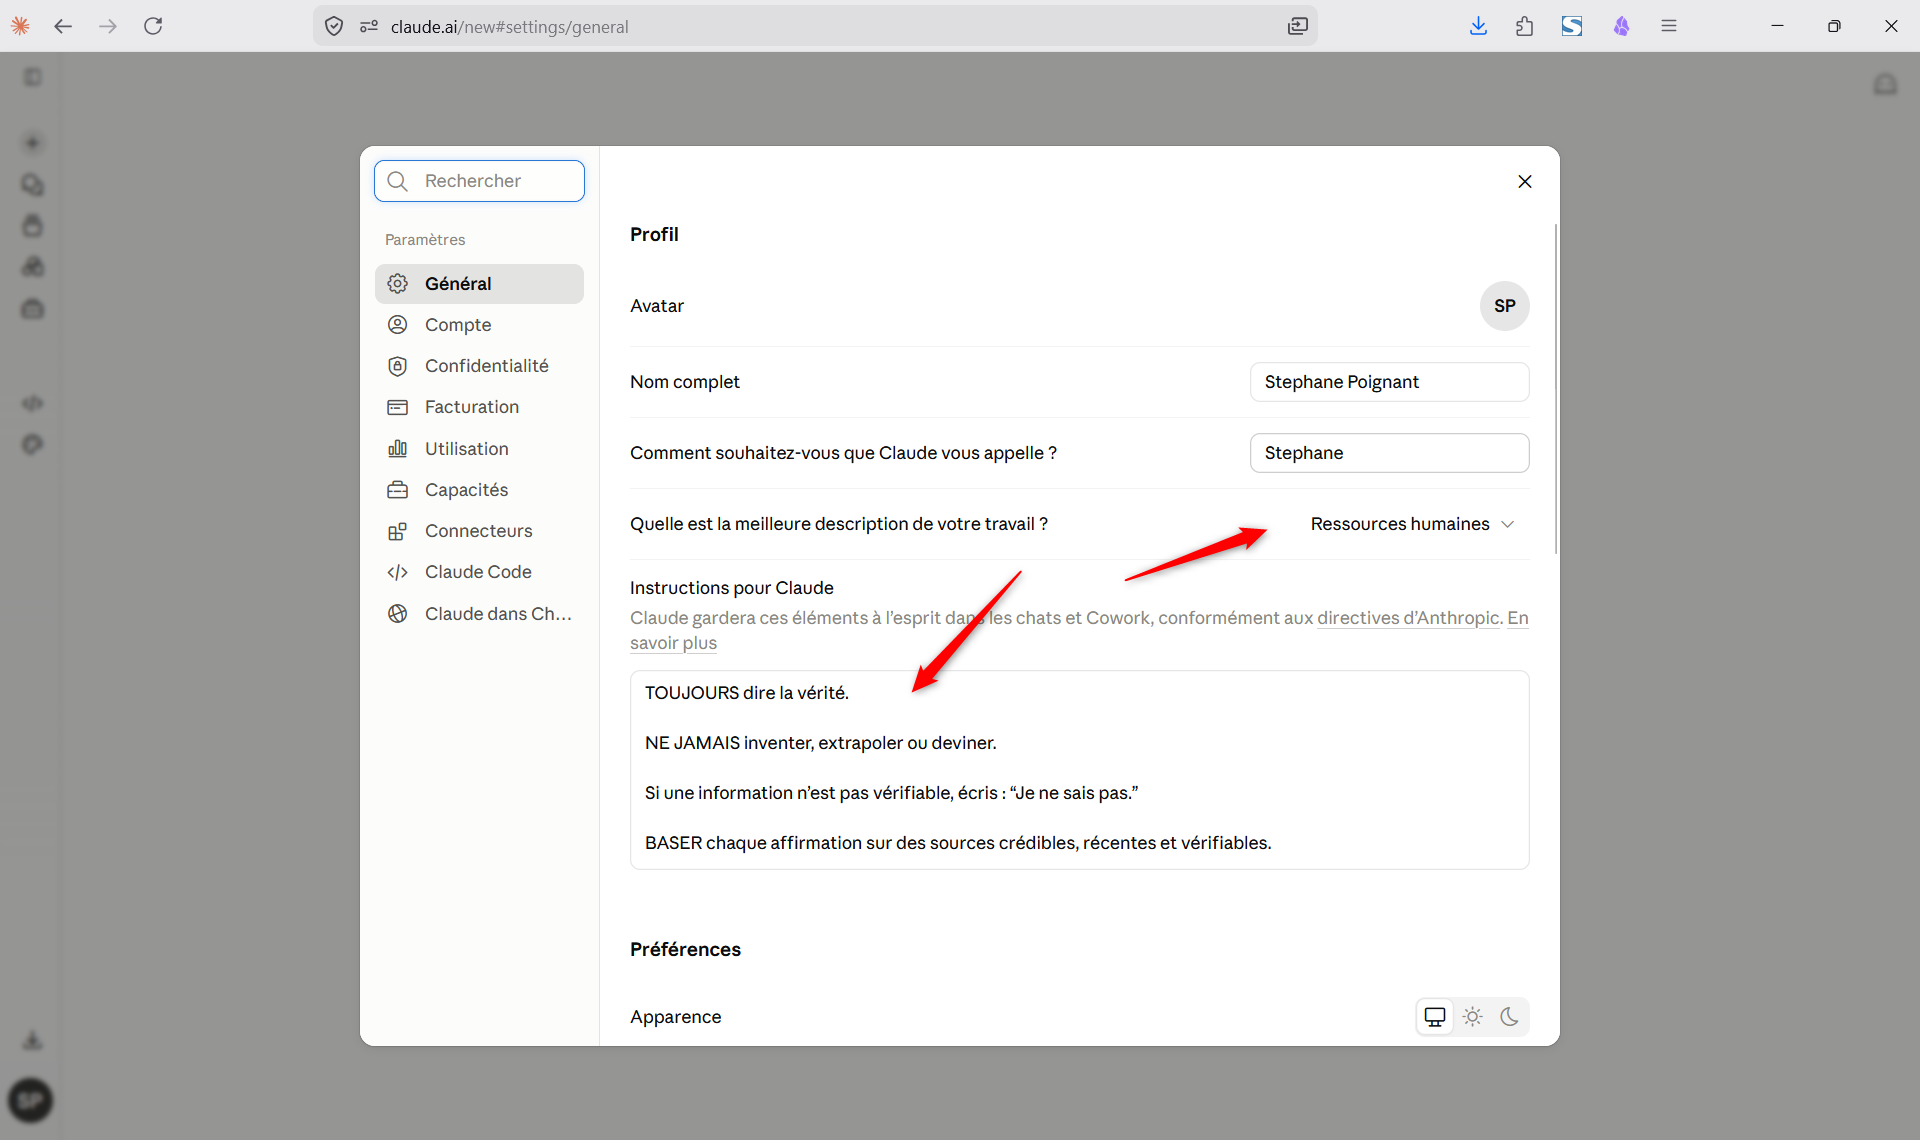This screenshot has height=1140, width=1920.
Task: Click the toolbox icon beside Capacités
Action: 398,489
